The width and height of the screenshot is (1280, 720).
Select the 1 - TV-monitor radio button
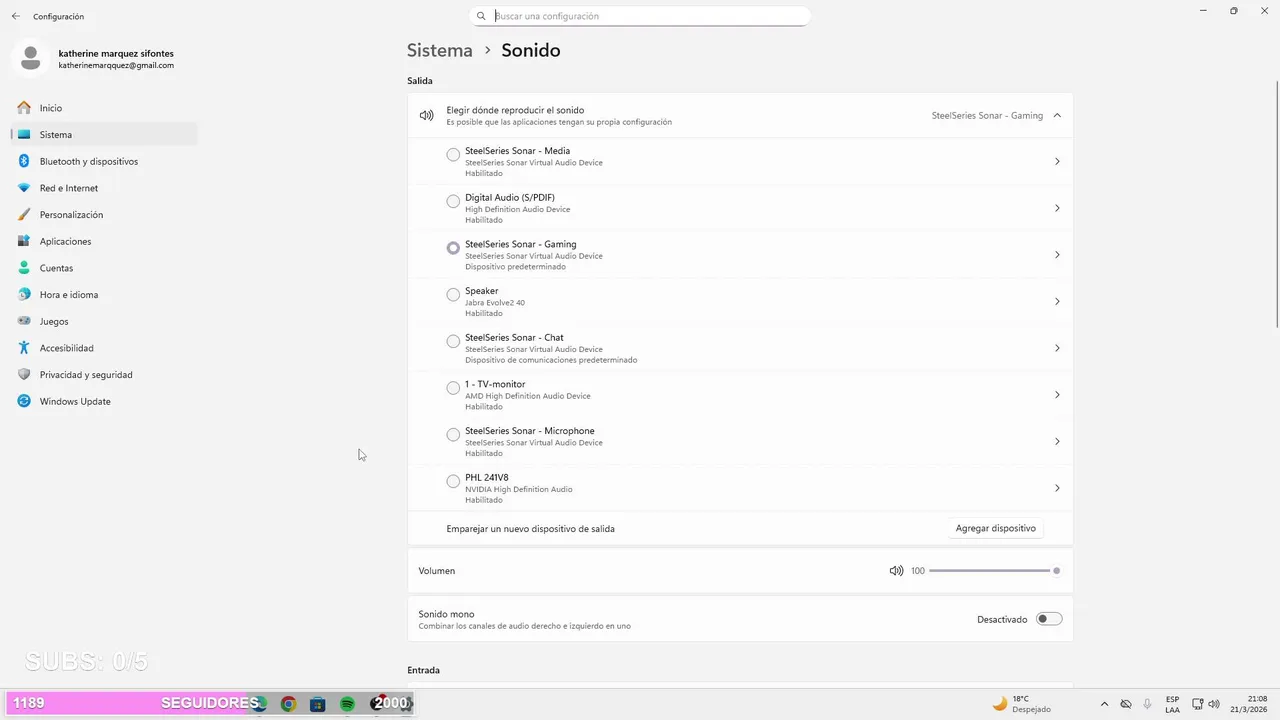[453, 388]
